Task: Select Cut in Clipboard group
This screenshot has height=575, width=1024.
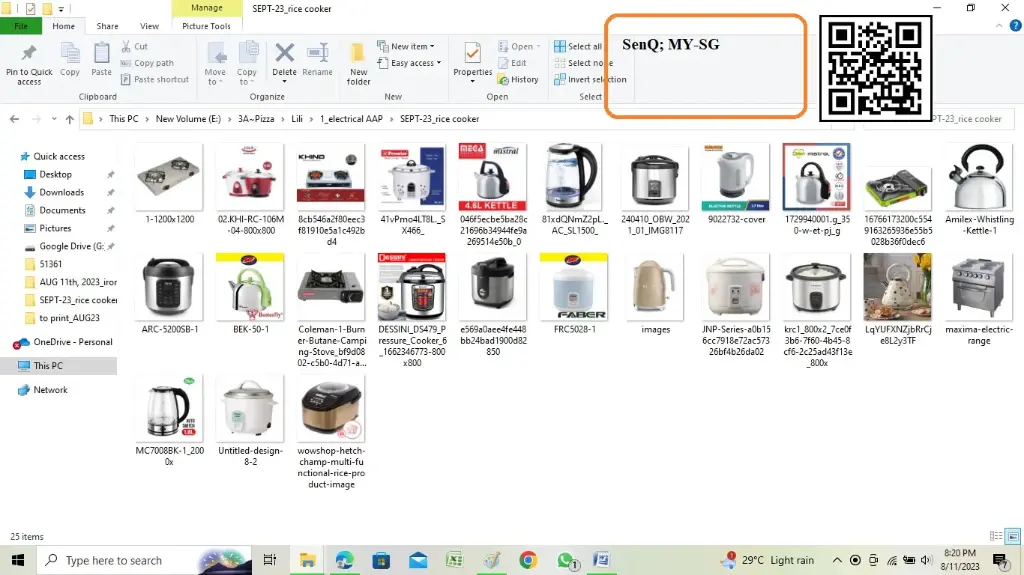Action: 135,46
